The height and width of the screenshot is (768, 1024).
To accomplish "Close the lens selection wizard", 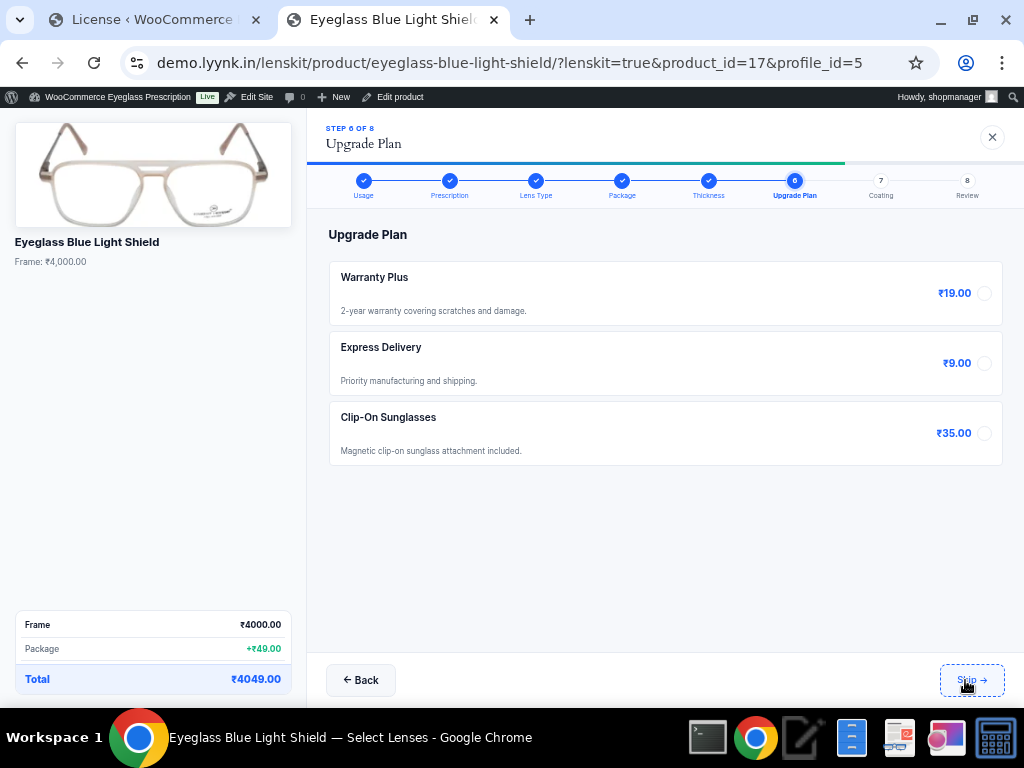I will tap(992, 137).
